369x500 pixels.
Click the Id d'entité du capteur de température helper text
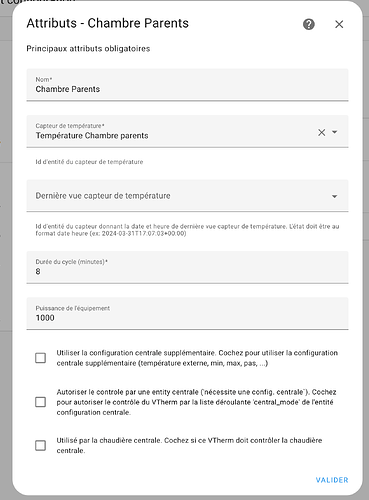coord(89,162)
